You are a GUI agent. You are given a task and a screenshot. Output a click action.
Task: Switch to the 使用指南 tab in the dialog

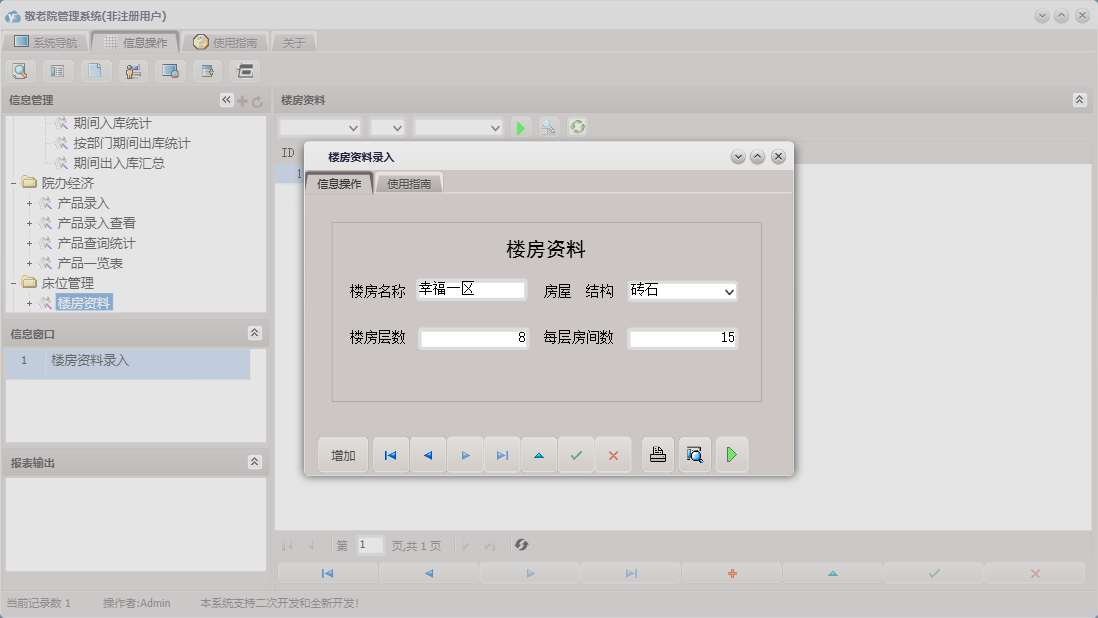[408, 183]
